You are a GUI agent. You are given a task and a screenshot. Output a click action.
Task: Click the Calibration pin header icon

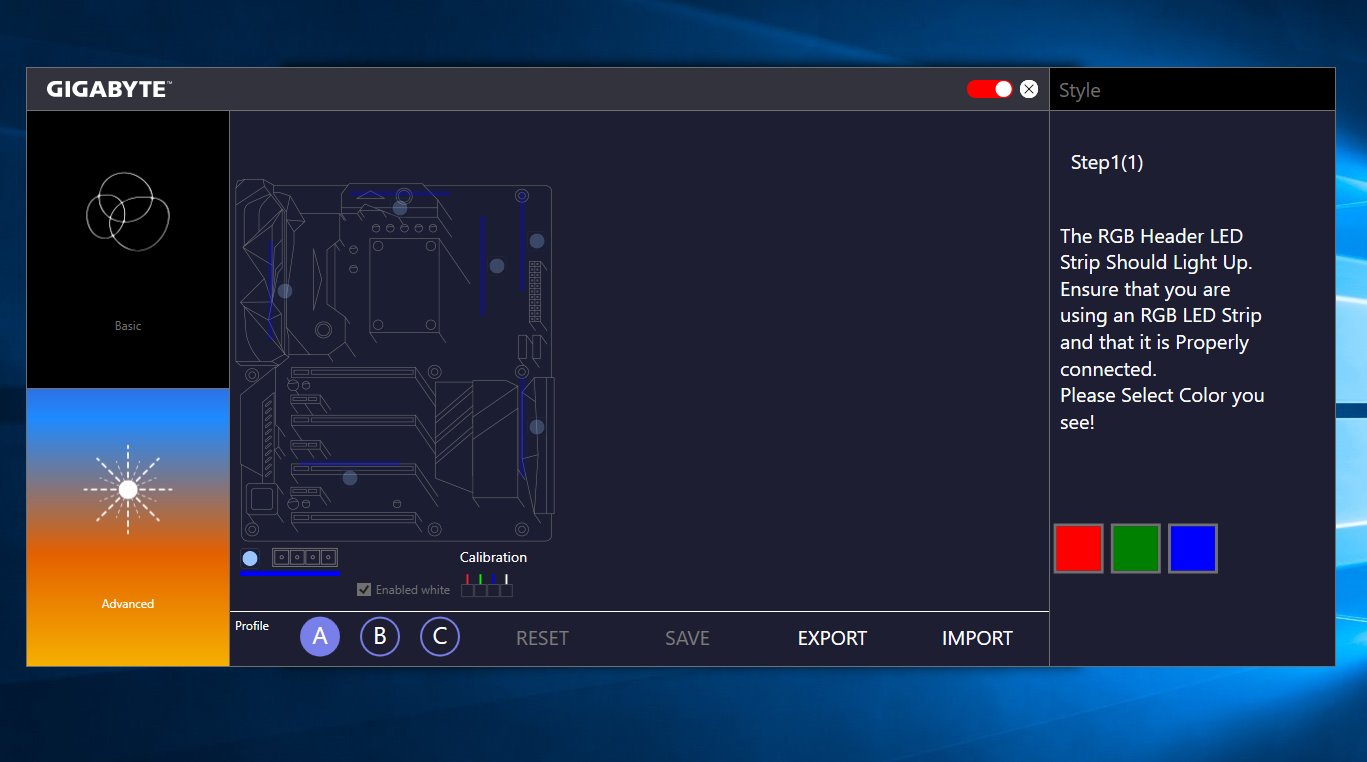(x=487, y=585)
